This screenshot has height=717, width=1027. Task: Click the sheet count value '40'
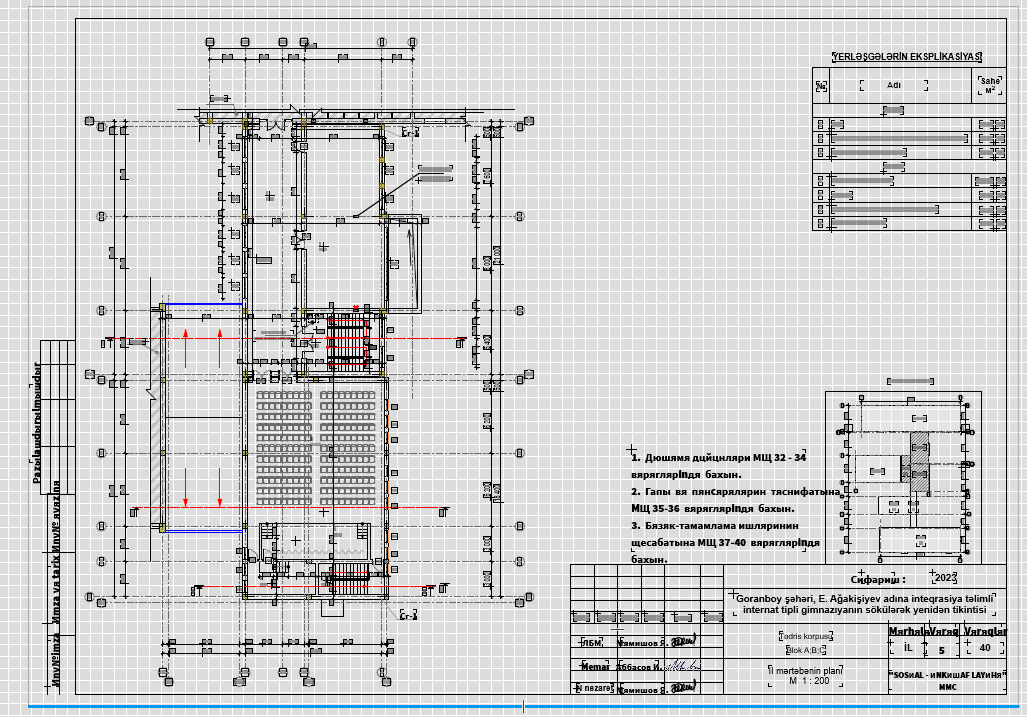point(985,648)
